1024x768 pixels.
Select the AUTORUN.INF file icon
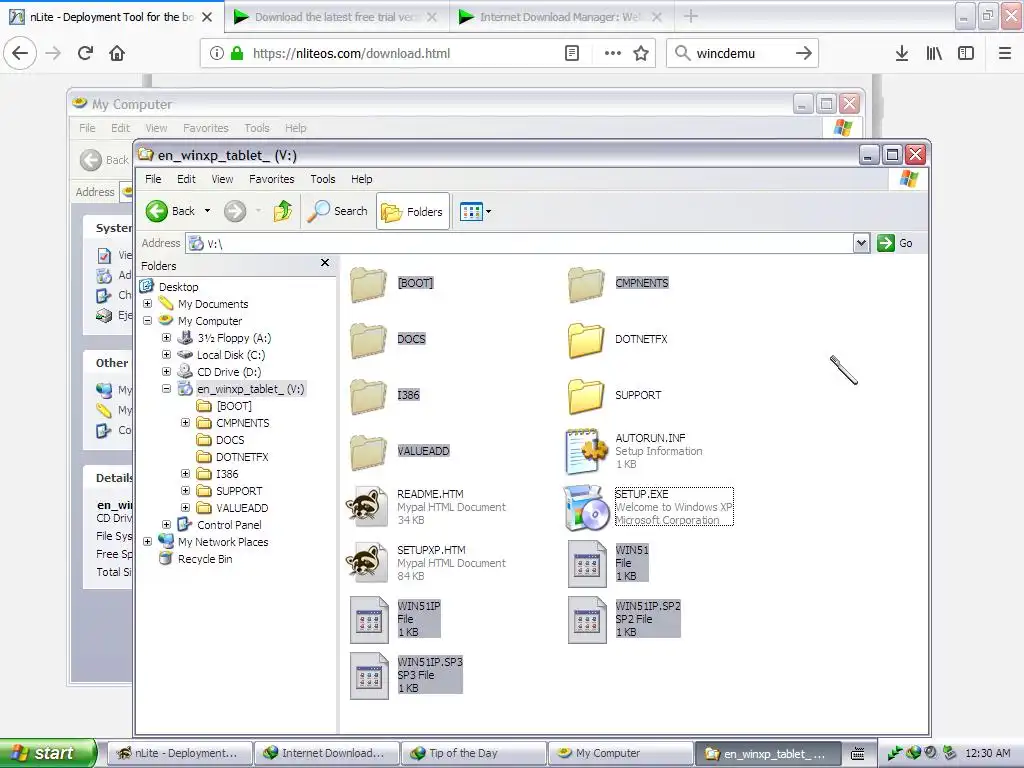pyautogui.click(x=586, y=451)
